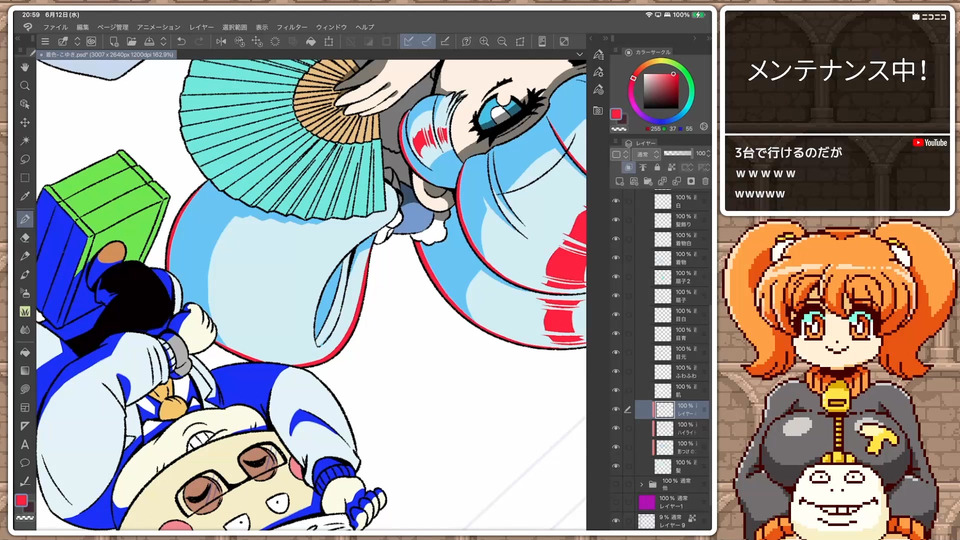Viewport: 960px width, 540px height.
Task: Click the Fill bucket icon in command bar
Action: pyautogui.click(x=310, y=41)
